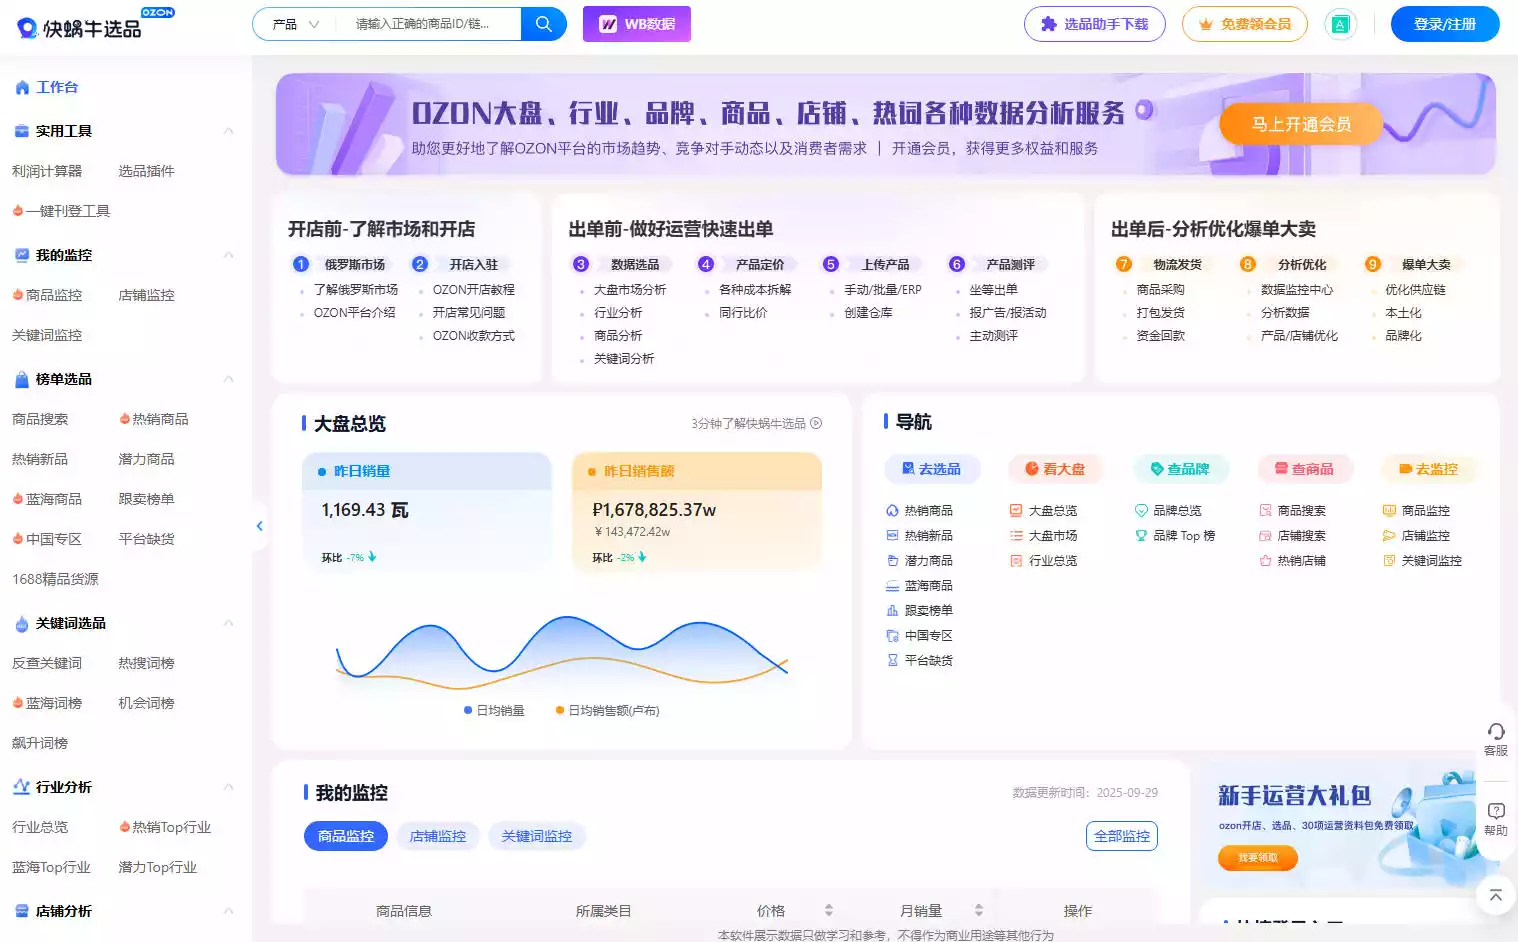Click the 大盘市场 list icon
Image resolution: width=1518 pixels, height=942 pixels.
(1016, 535)
